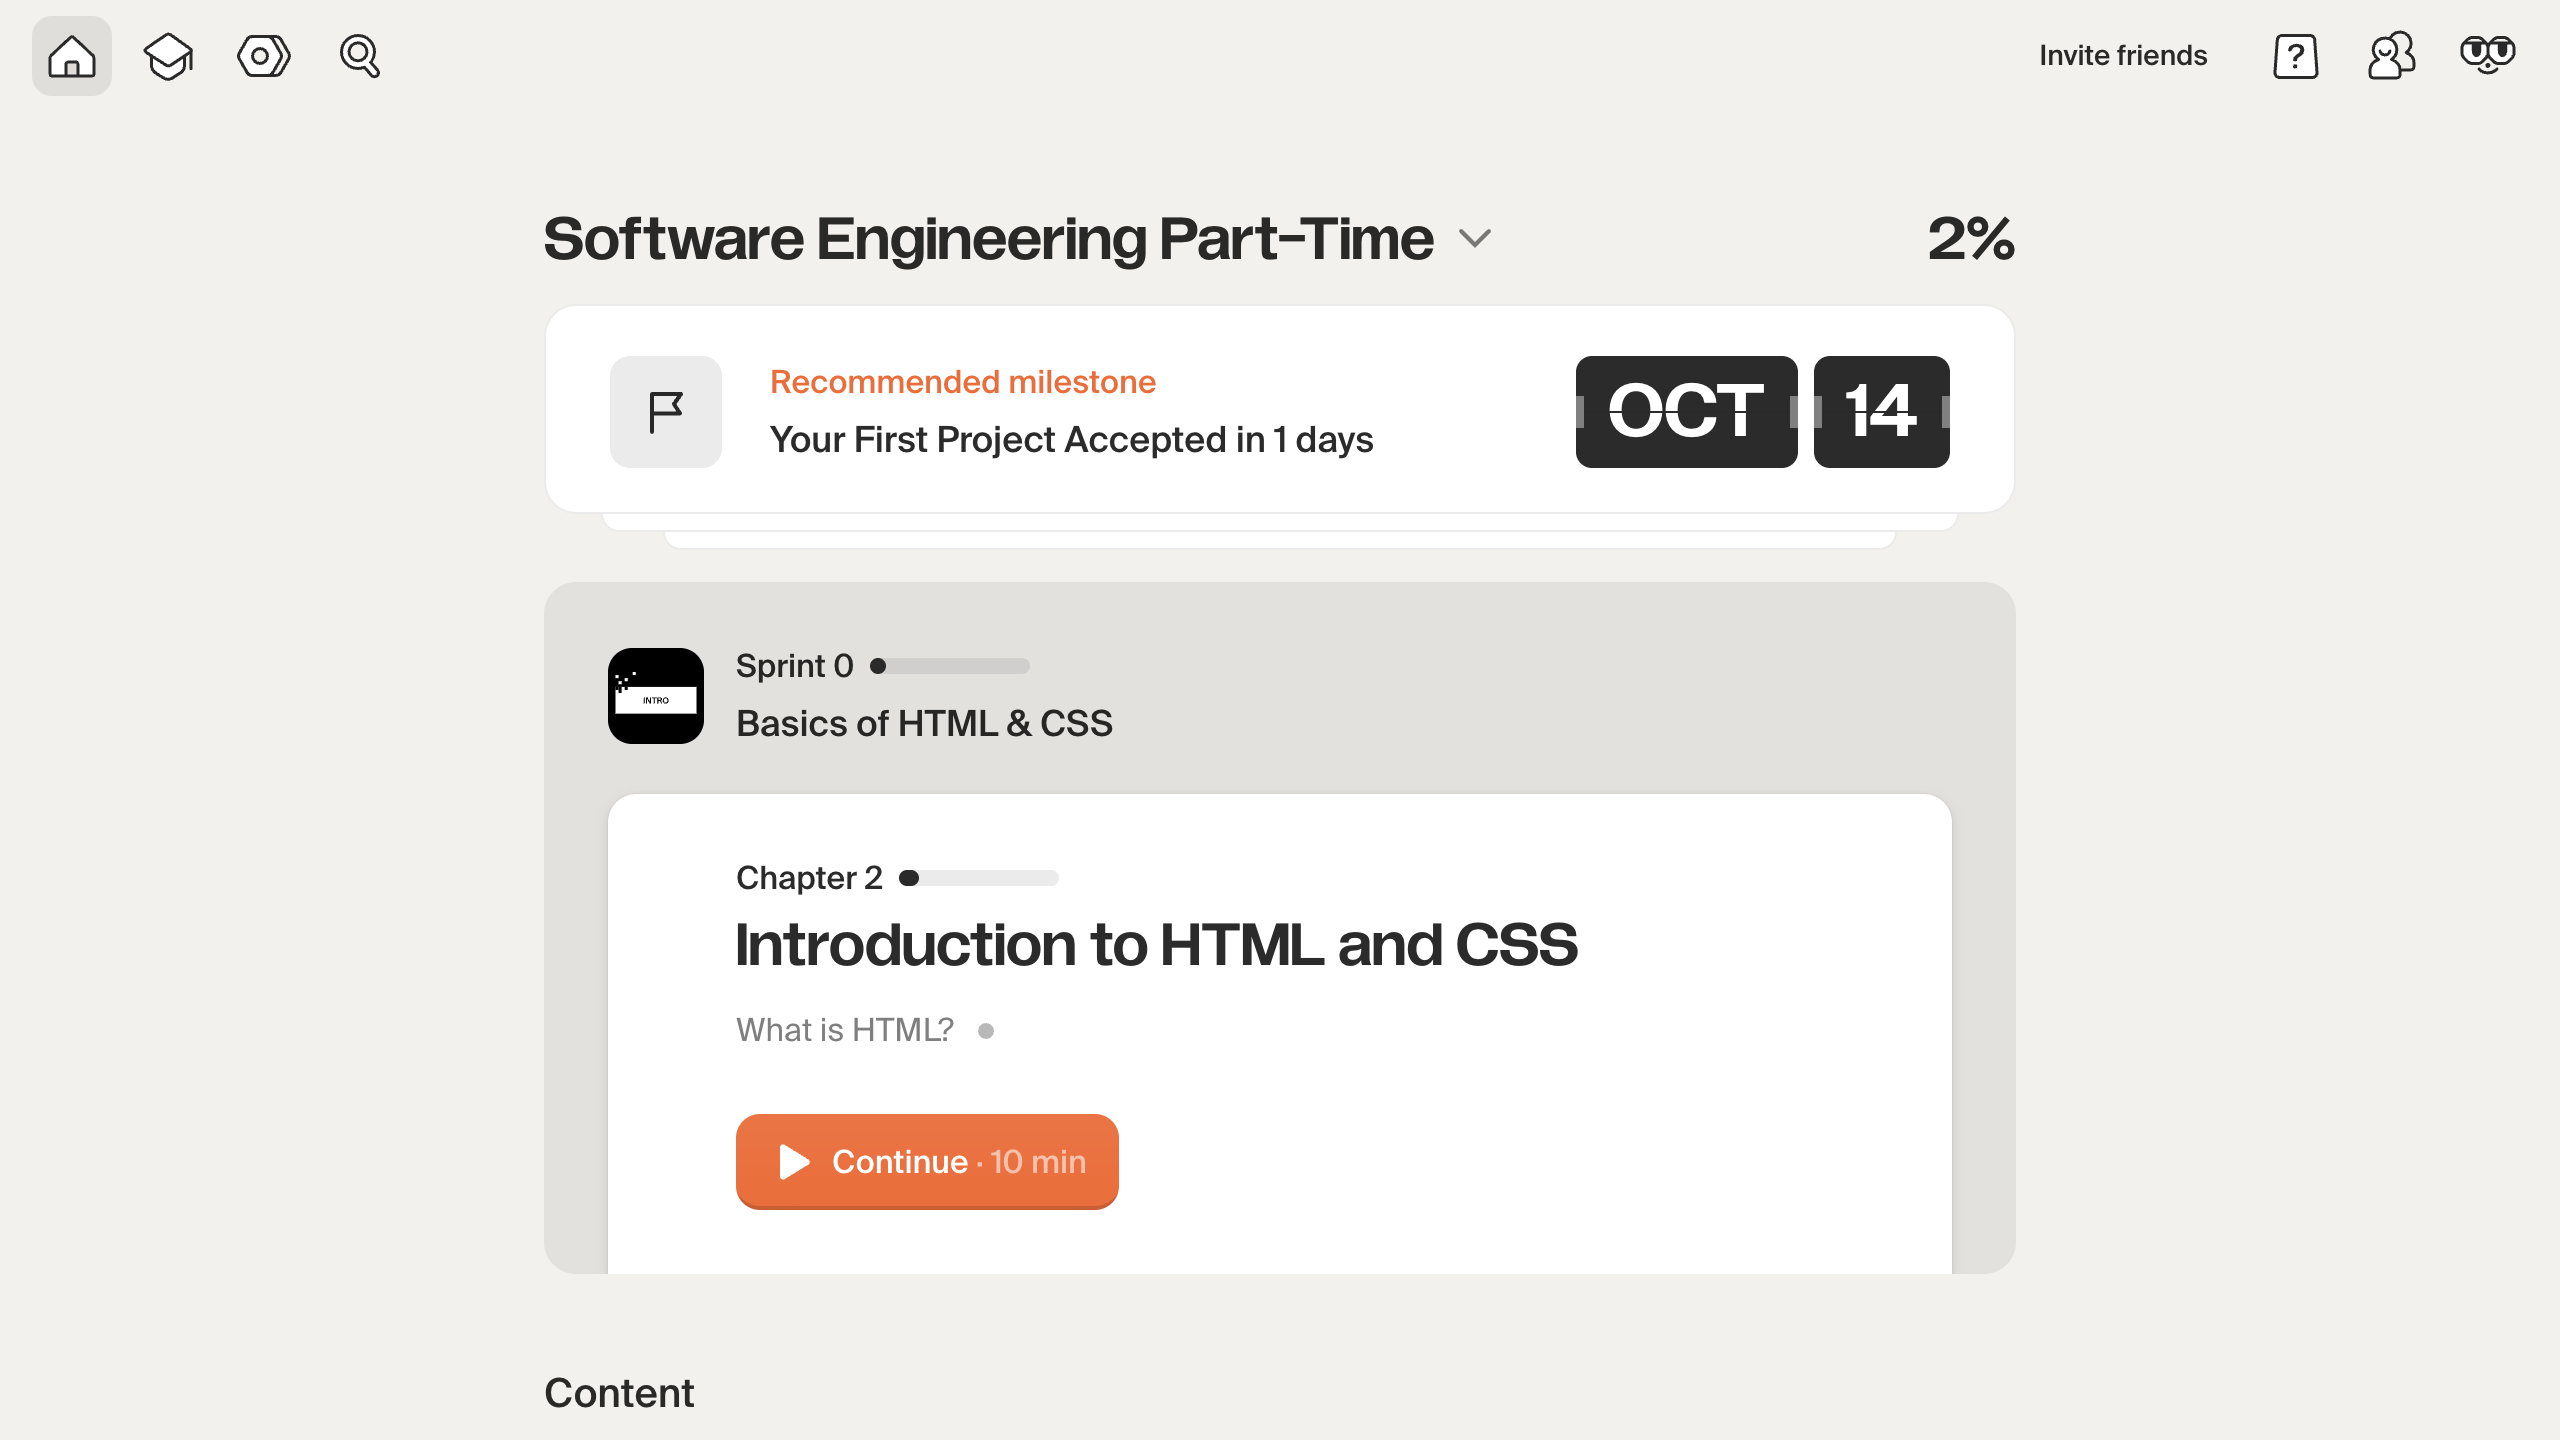Open the graduation cap learning icon

(x=168, y=56)
